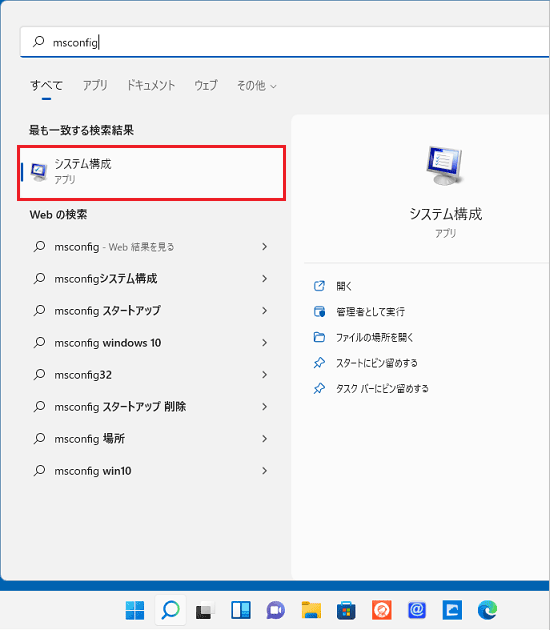
Task: Click the search icon beside 'msconfig 場所'
Action: tap(39, 438)
